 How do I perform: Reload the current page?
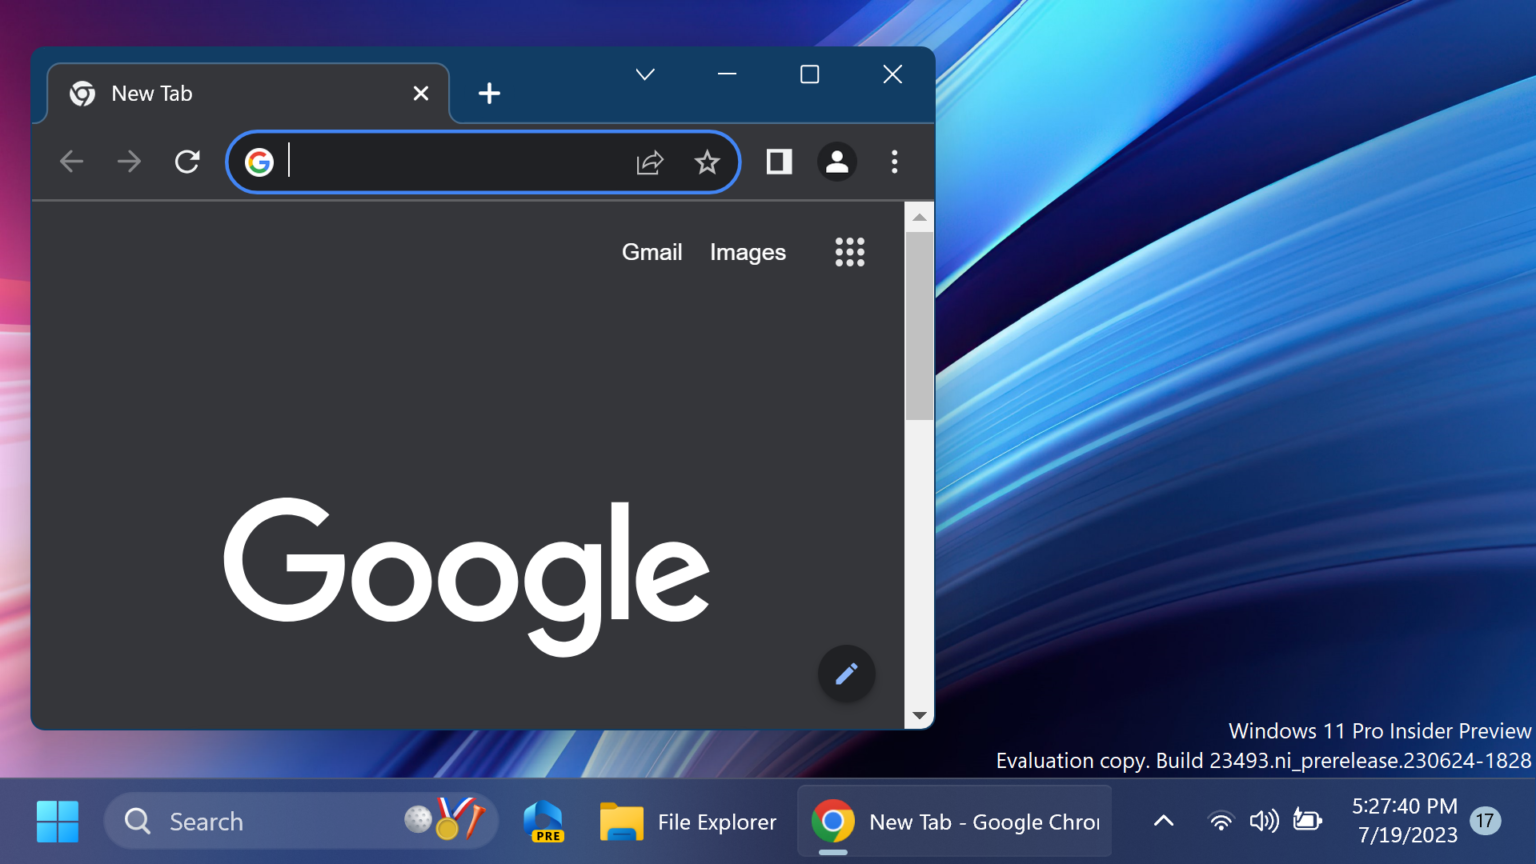pyautogui.click(x=187, y=161)
